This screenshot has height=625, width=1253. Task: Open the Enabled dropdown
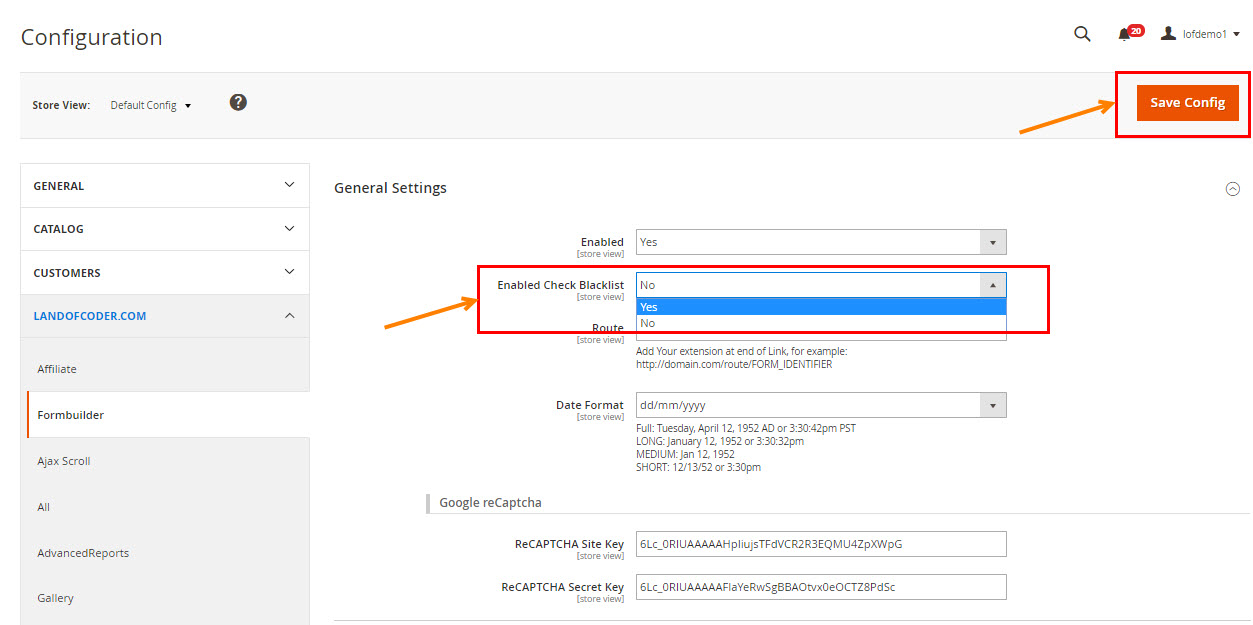pos(820,242)
